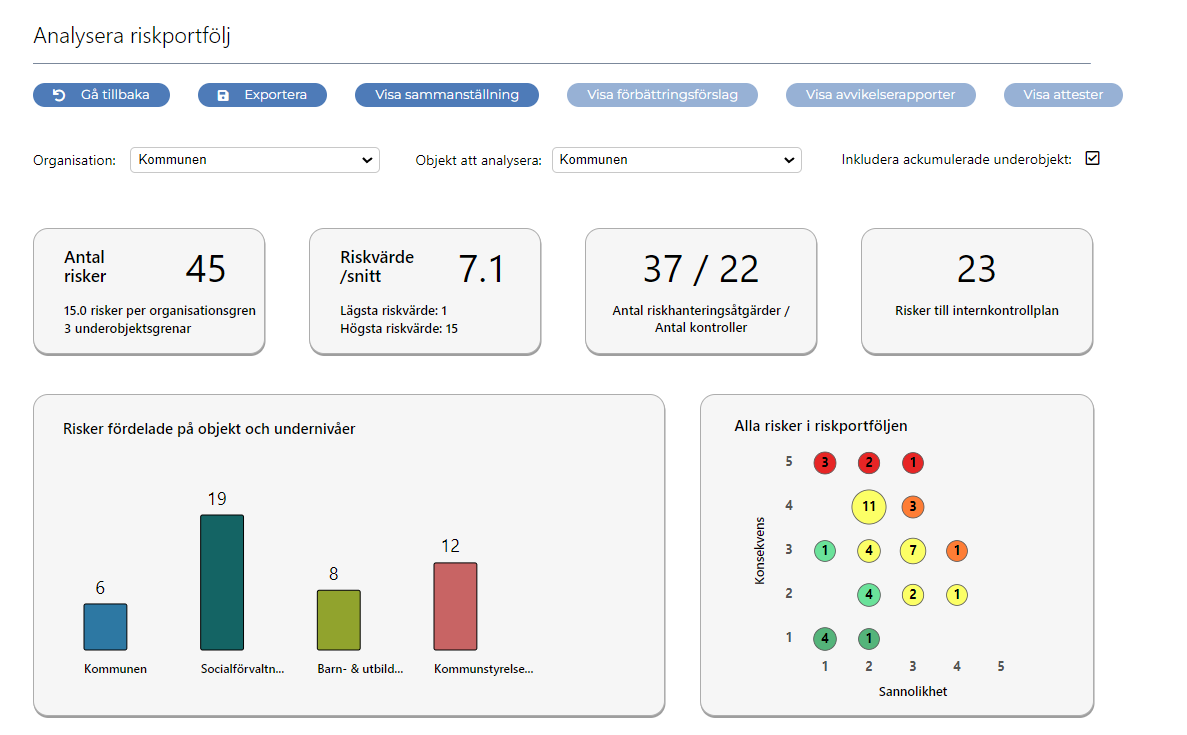The width and height of the screenshot is (1187, 735).
Task: Click the large yellow bubble with 11 risks
Action: tap(869, 507)
